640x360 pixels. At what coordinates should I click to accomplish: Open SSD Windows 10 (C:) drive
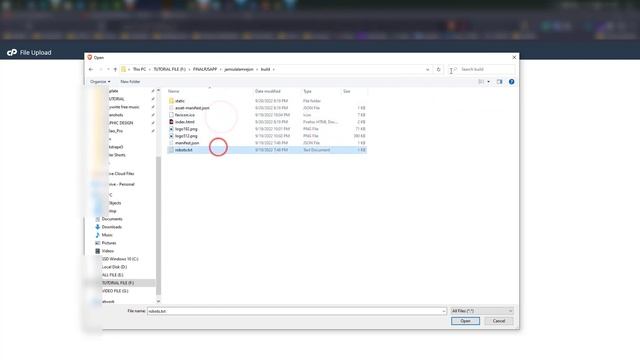click(x=120, y=259)
